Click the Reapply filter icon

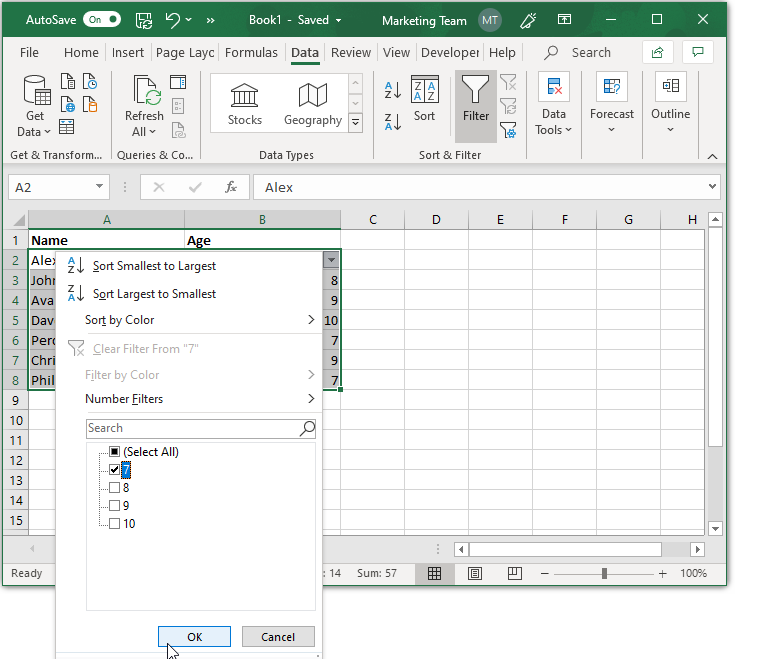pyautogui.click(x=508, y=106)
